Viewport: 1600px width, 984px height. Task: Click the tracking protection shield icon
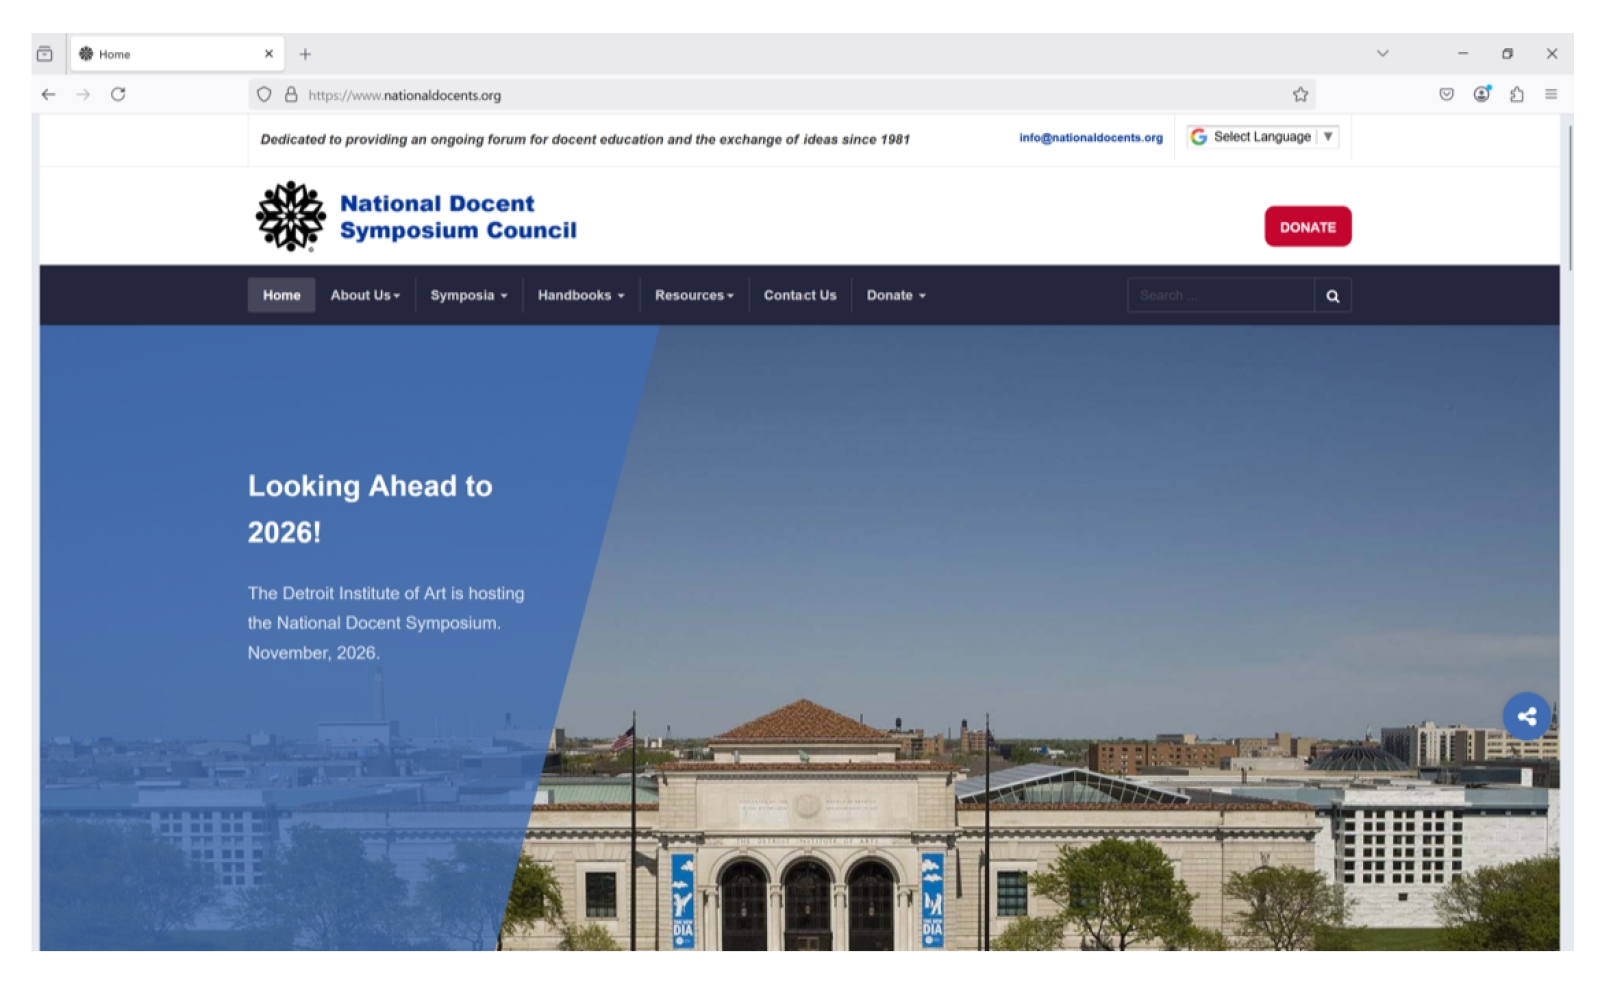264,95
